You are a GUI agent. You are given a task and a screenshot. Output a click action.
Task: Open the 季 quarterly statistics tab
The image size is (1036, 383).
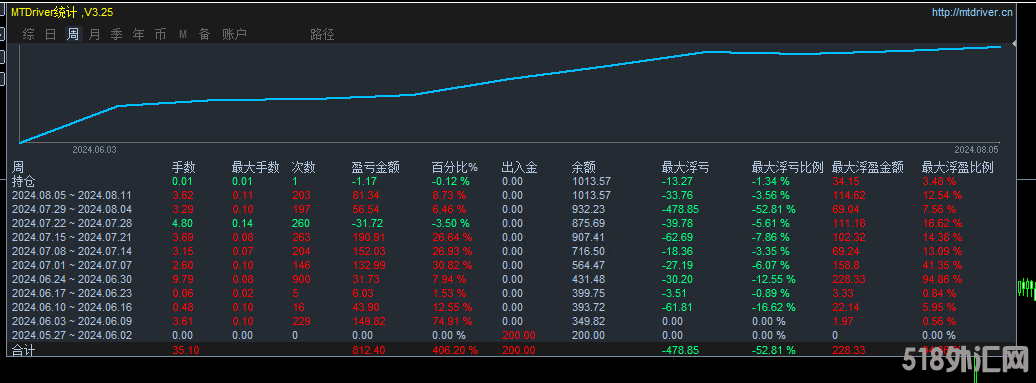pyautogui.click(x=116, y=34)
